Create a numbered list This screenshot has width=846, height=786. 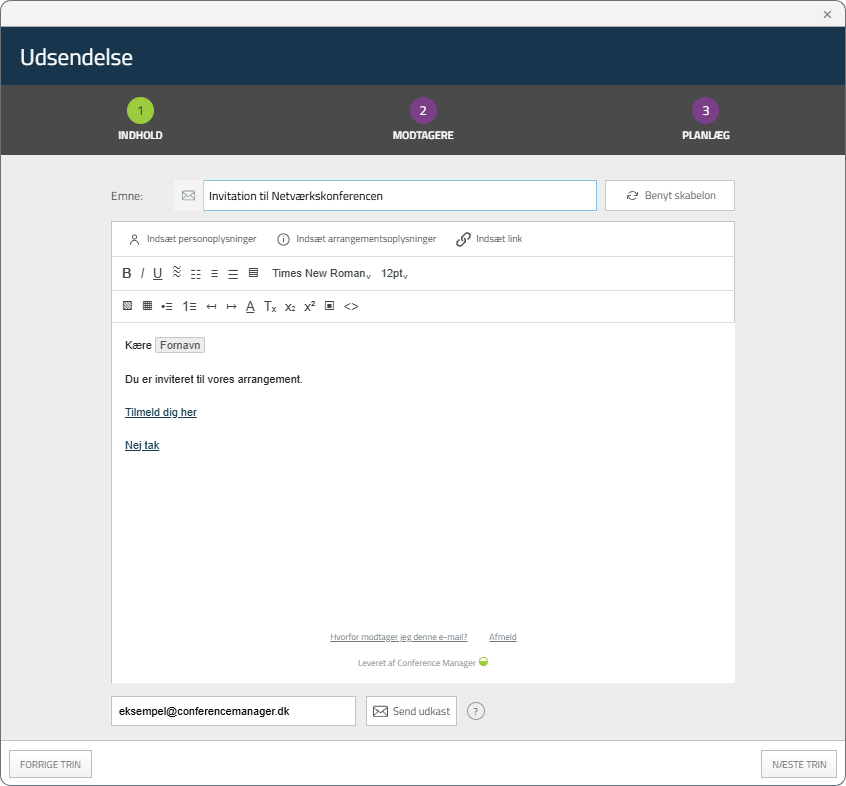pyautogui.click(x=189, y=306)
